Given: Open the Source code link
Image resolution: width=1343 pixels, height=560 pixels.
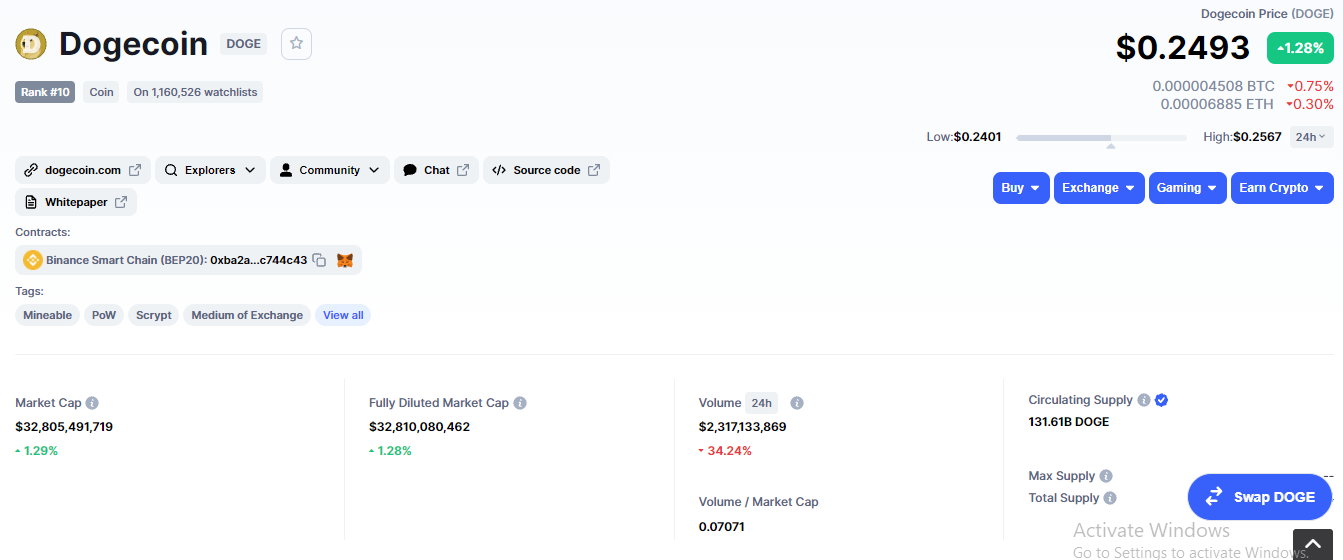Looking at the screenshot, I should 546,170.
